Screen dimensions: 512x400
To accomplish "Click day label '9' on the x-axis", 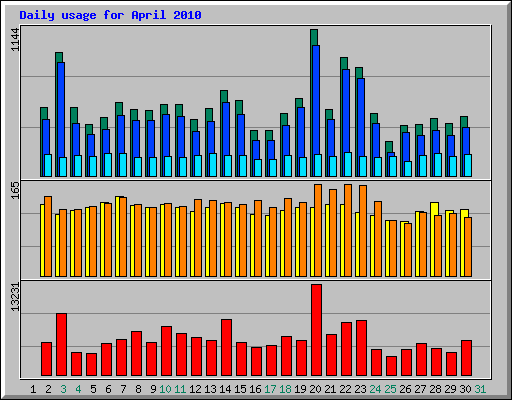I will (153, 389).
